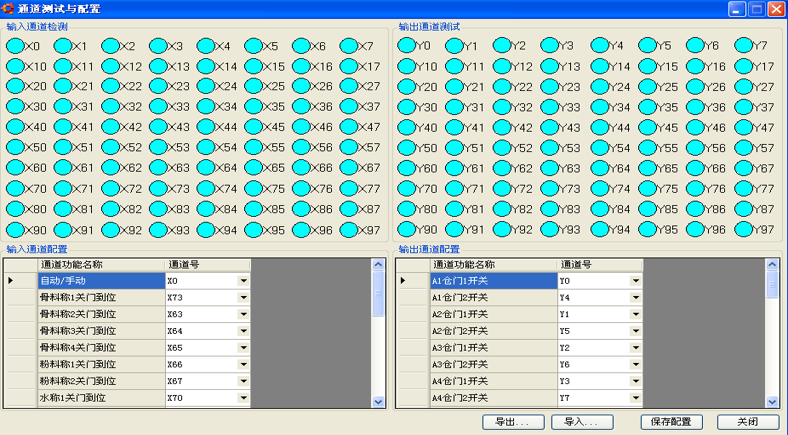Click the X71 input indicator light
788x435 pixels.
63,188
